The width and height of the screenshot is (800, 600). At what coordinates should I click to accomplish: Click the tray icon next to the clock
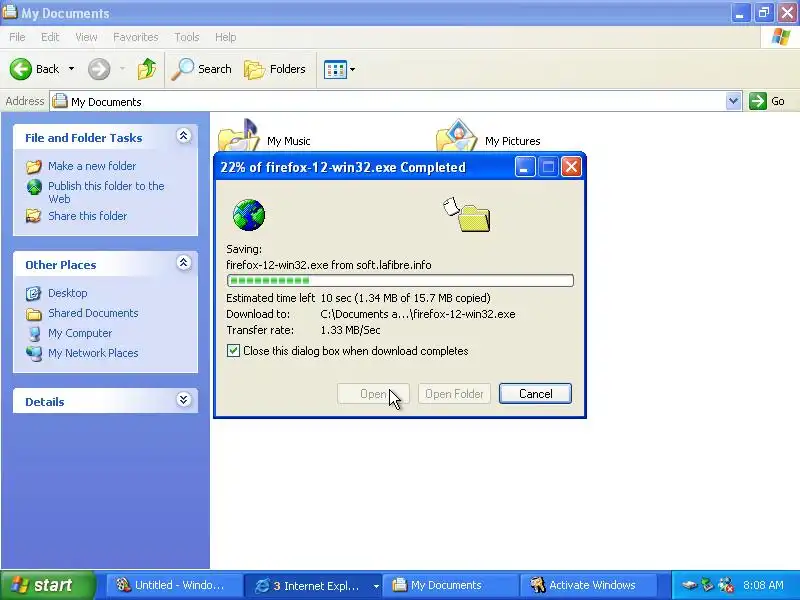(x=726, y=585)
